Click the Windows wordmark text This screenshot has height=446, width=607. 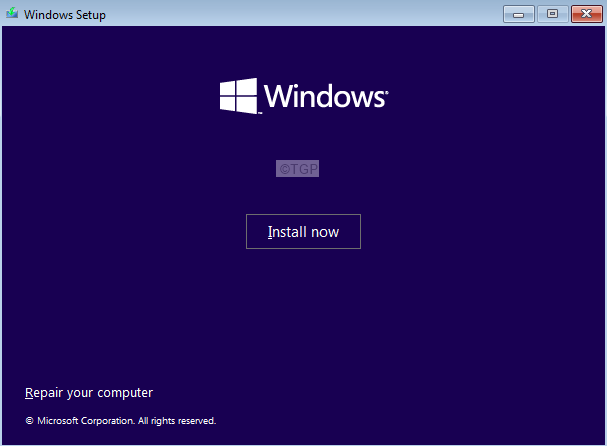point(324,97)
